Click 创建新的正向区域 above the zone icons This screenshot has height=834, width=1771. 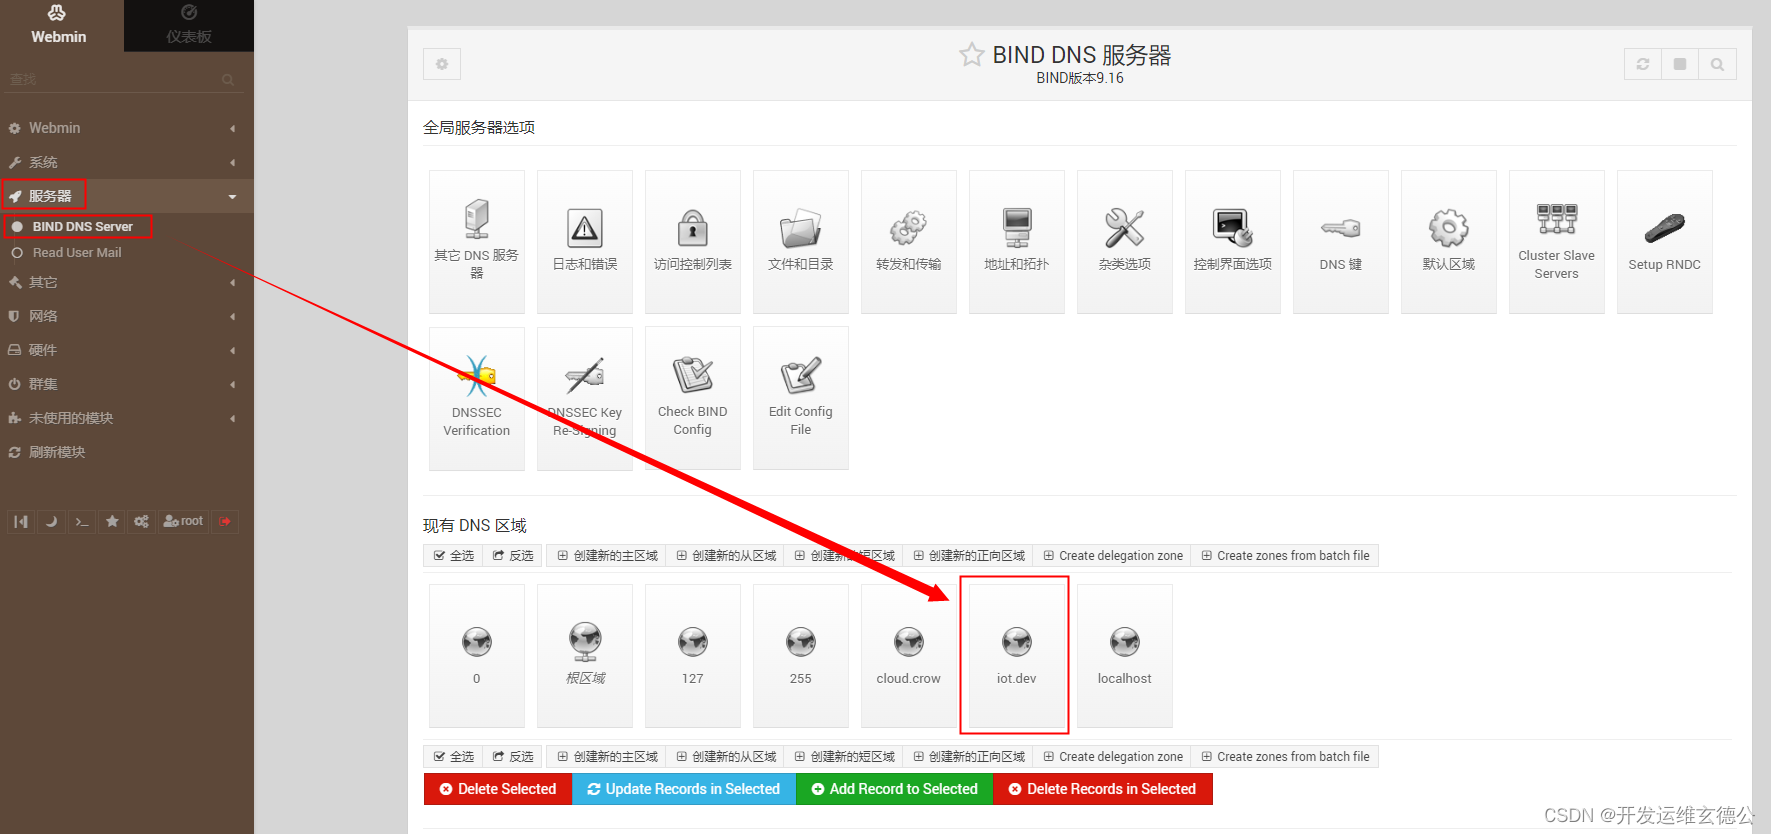tap(969, 555)
